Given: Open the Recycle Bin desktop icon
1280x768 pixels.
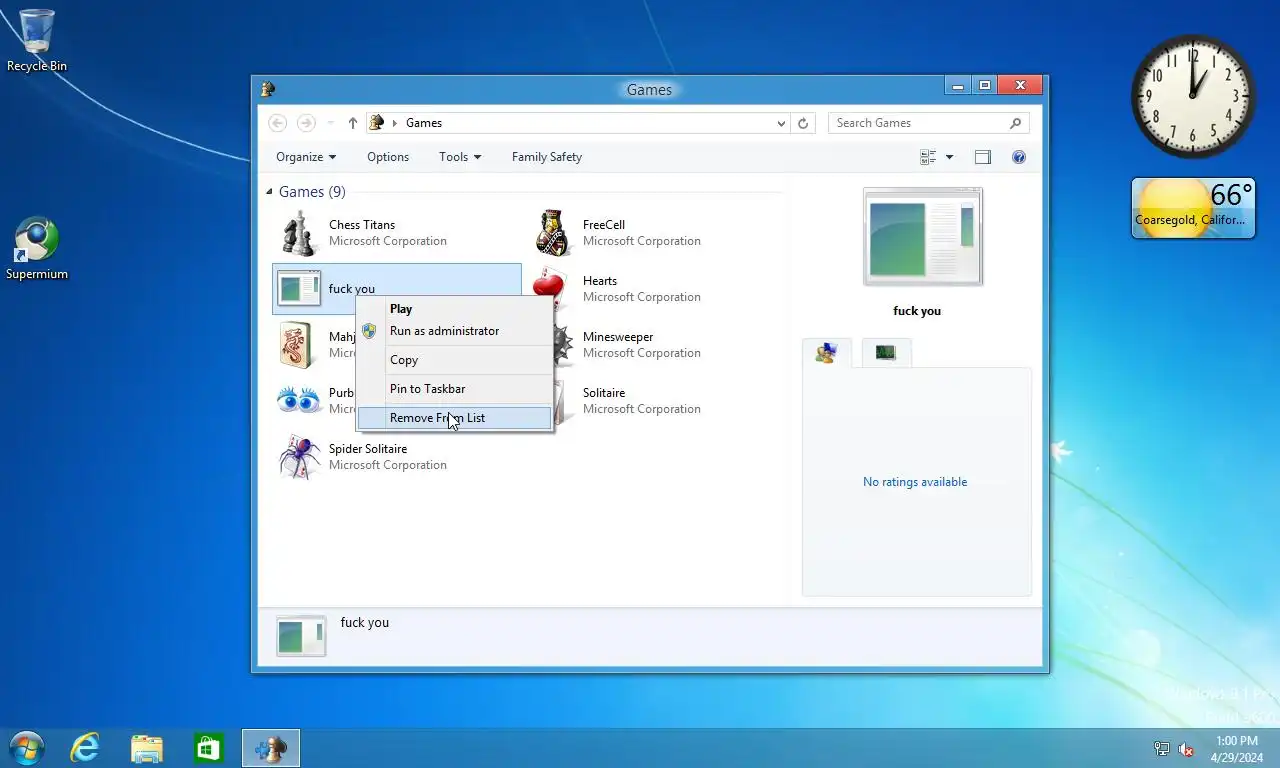Looking at the screenshot, I should click(x=37, y=40).
